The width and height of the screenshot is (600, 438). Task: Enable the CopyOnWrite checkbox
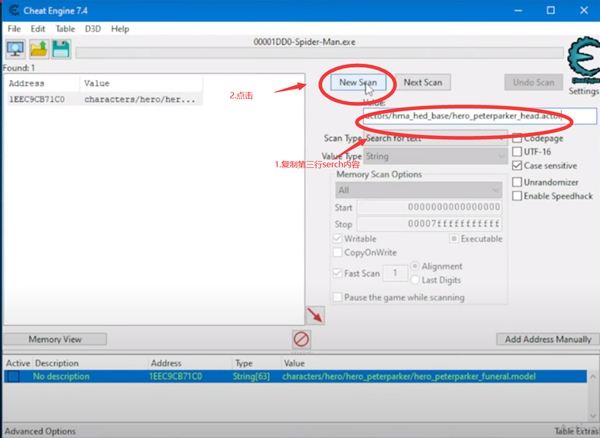[338, 252]
